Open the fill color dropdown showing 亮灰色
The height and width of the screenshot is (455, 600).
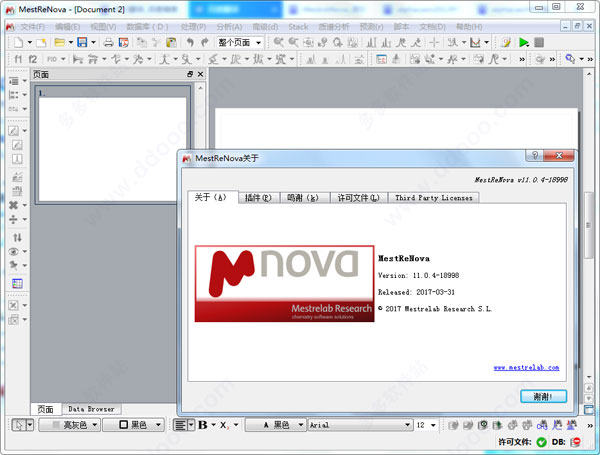(x=70, y=425)
